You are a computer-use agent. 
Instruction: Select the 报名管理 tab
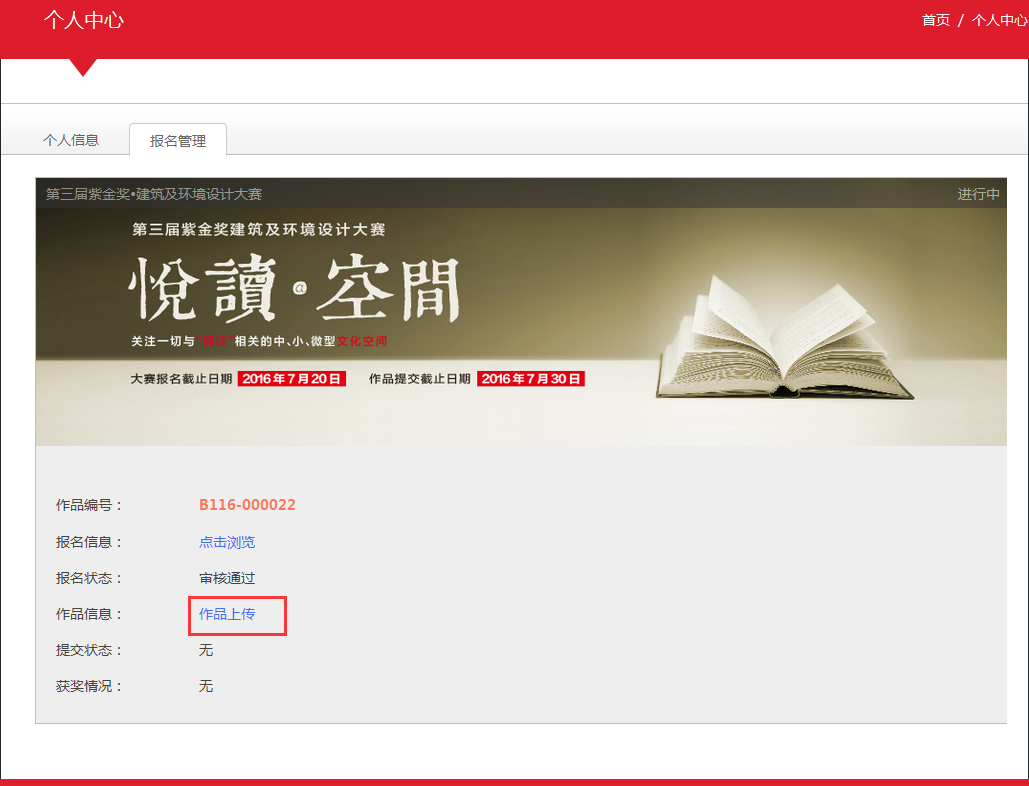[178, 141]
